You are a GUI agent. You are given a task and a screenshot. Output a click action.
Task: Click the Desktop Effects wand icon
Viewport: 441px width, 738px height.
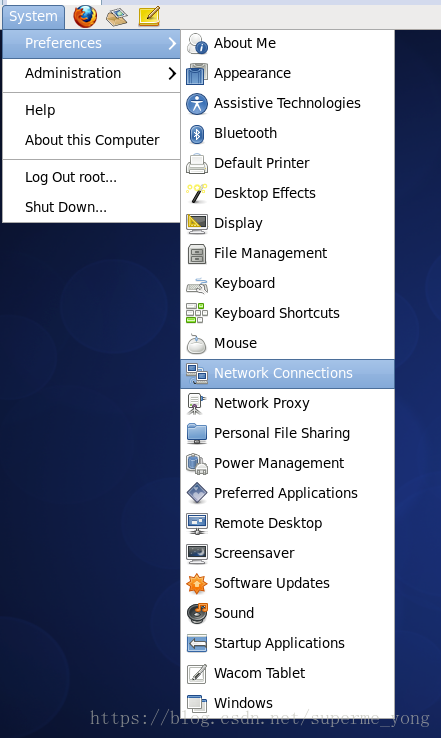pos(197,193)
